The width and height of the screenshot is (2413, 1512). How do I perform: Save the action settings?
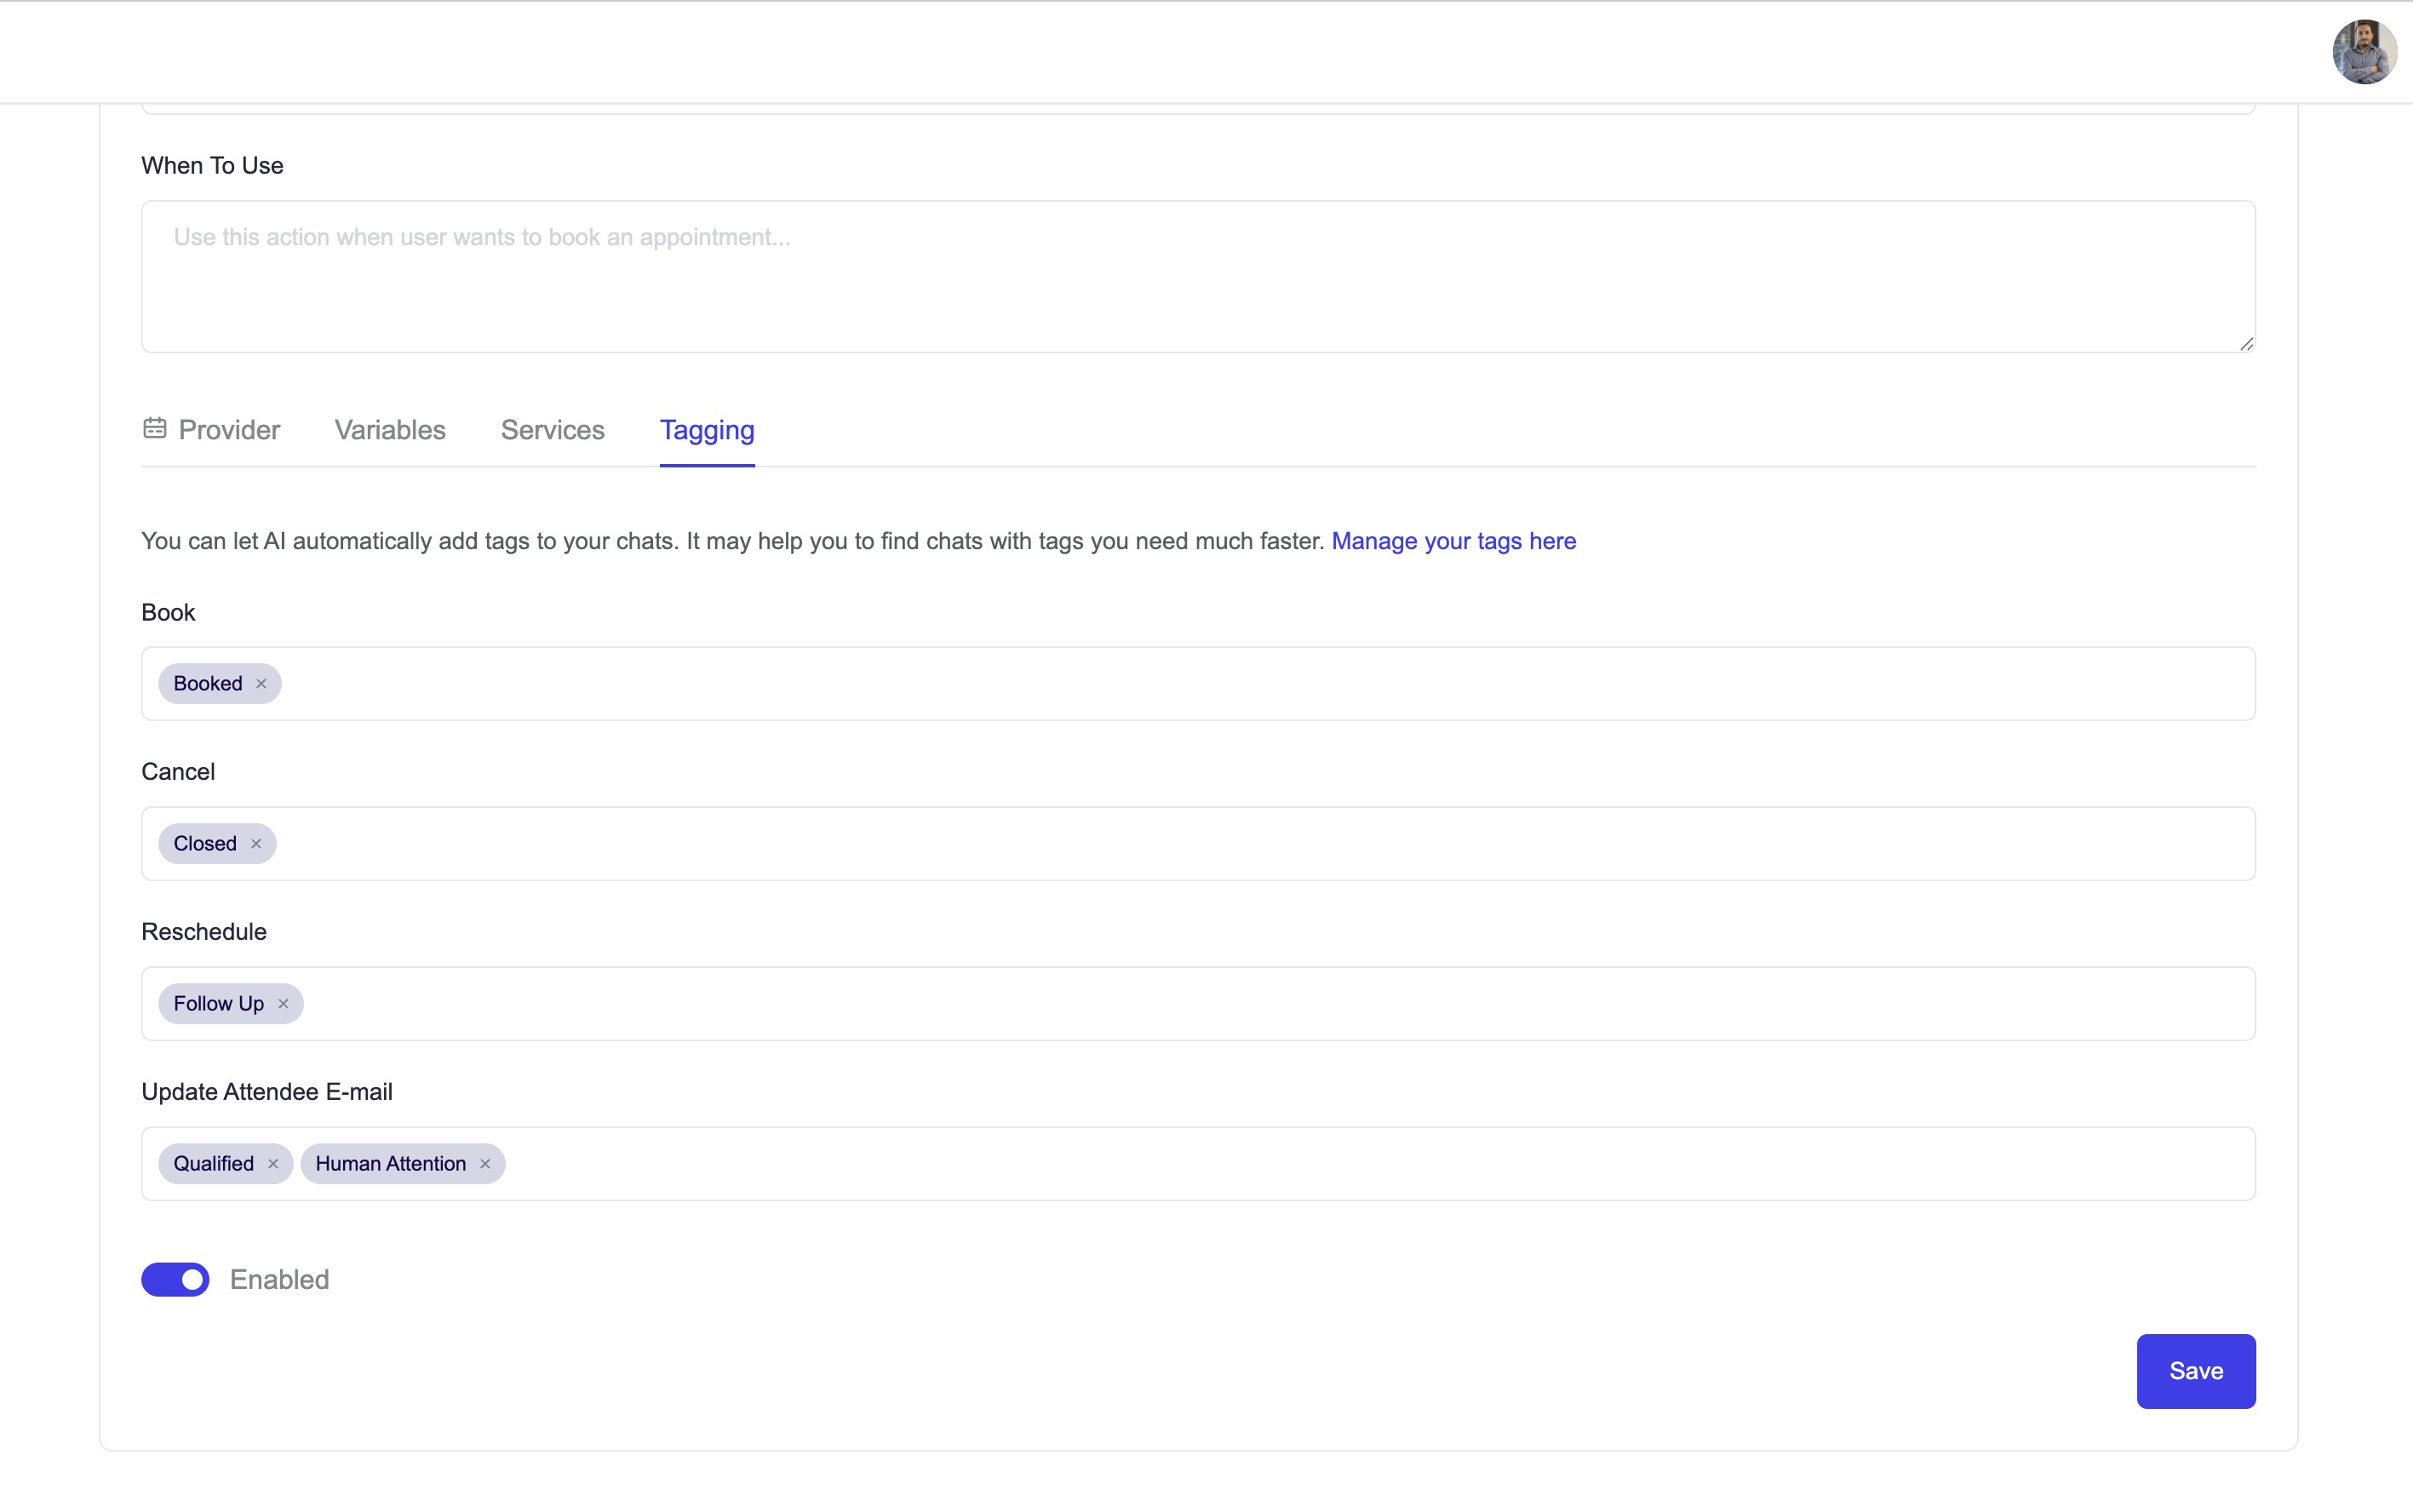[2196, 1371]
